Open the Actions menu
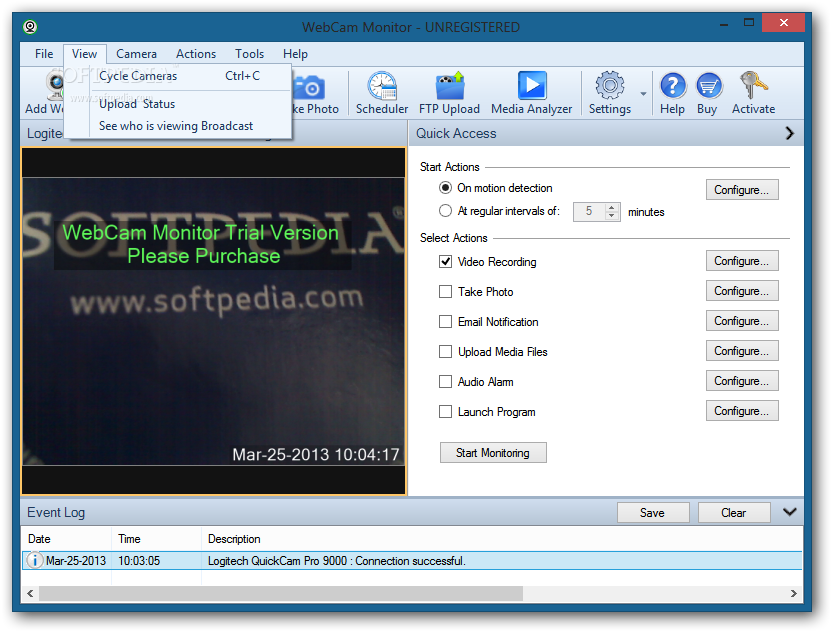 [x=196, y=54]
